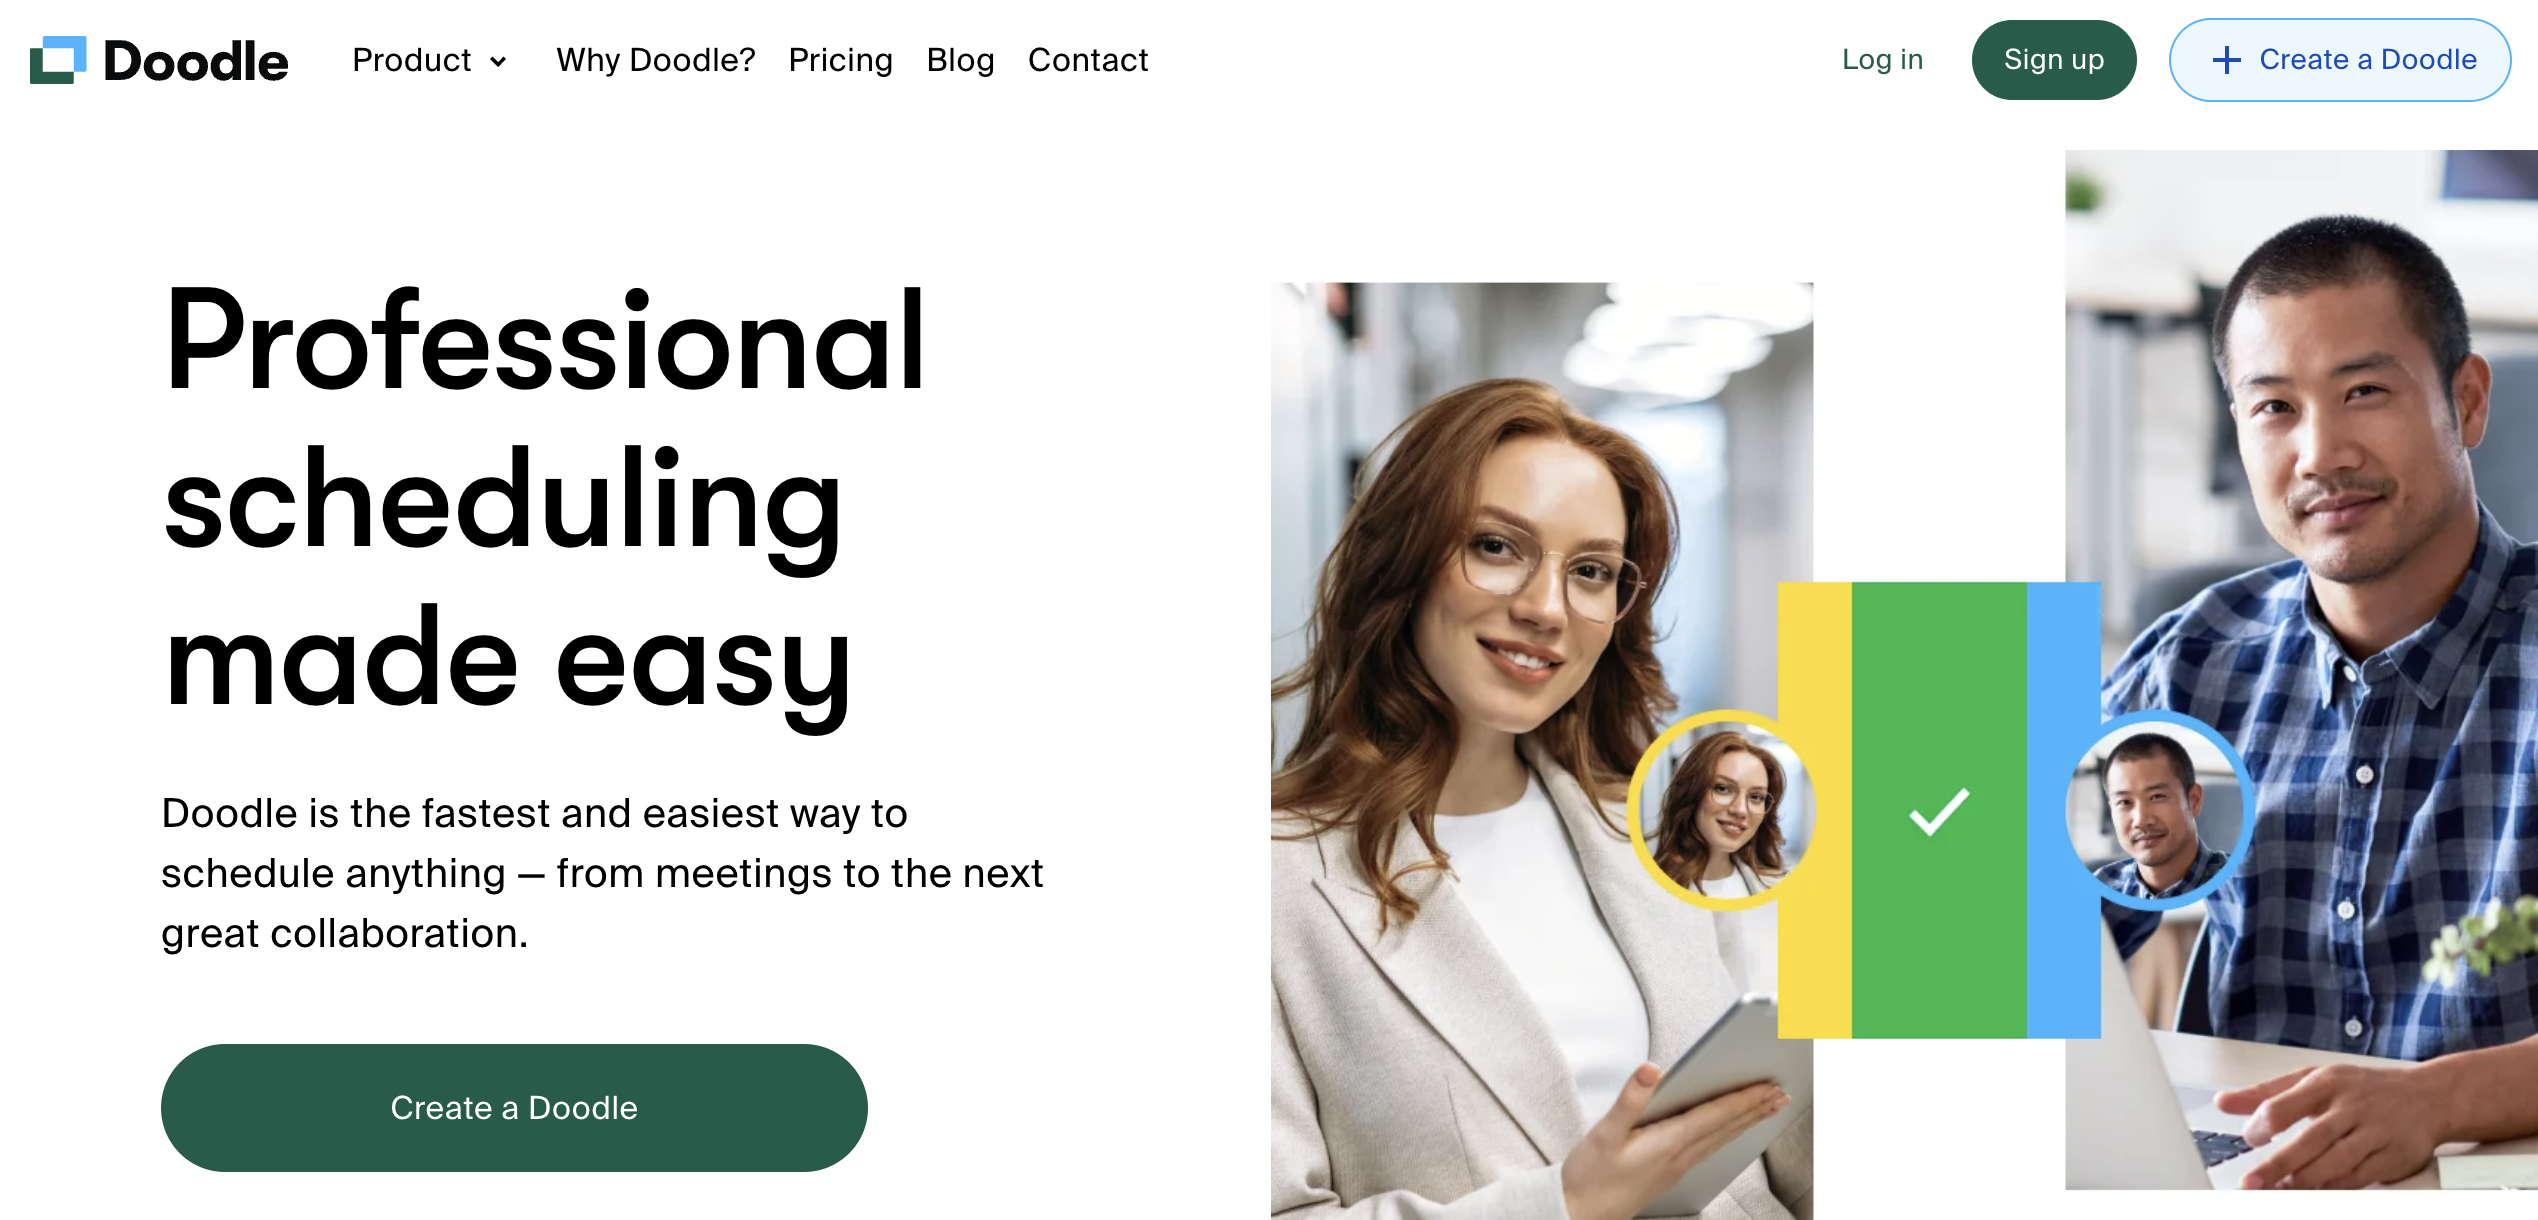Select the Pricing menu item
The width and height of the screenshot is (2538, 1220).
click(x=838, y=60)
